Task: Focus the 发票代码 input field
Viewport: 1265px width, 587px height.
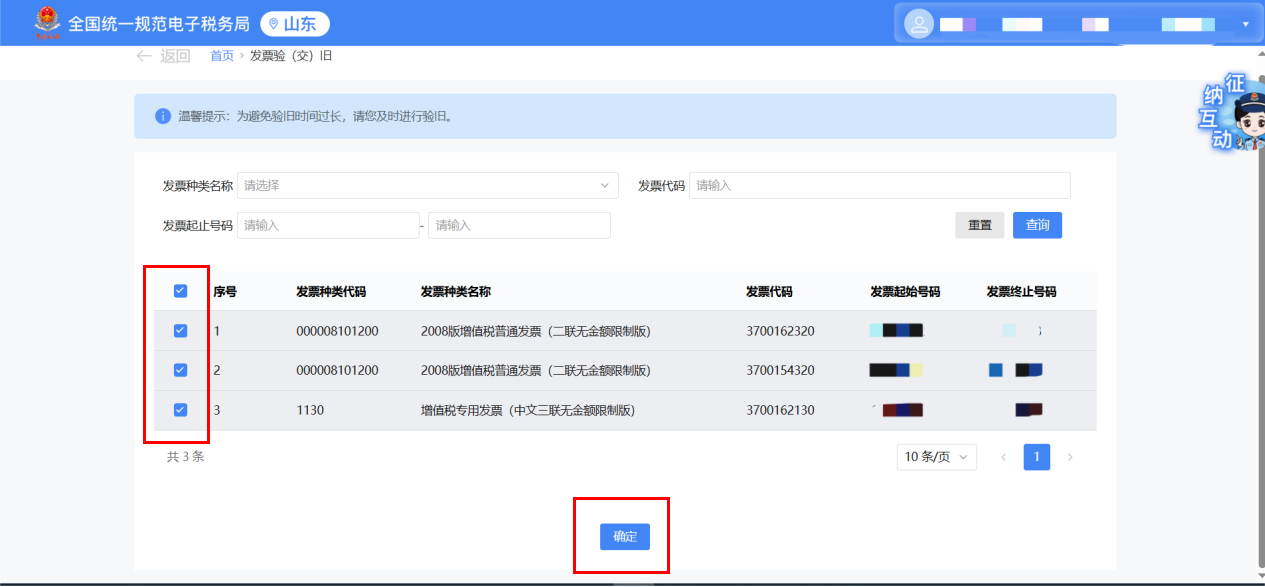Action: pyautogui.click(x=879, y=186)
